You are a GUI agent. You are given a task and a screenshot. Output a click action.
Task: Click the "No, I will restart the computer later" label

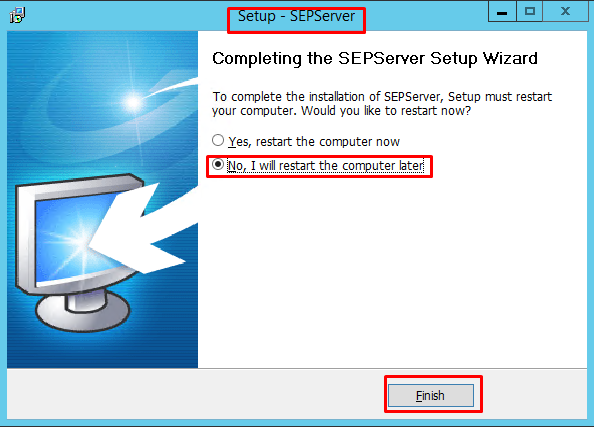tap(326, 166)
